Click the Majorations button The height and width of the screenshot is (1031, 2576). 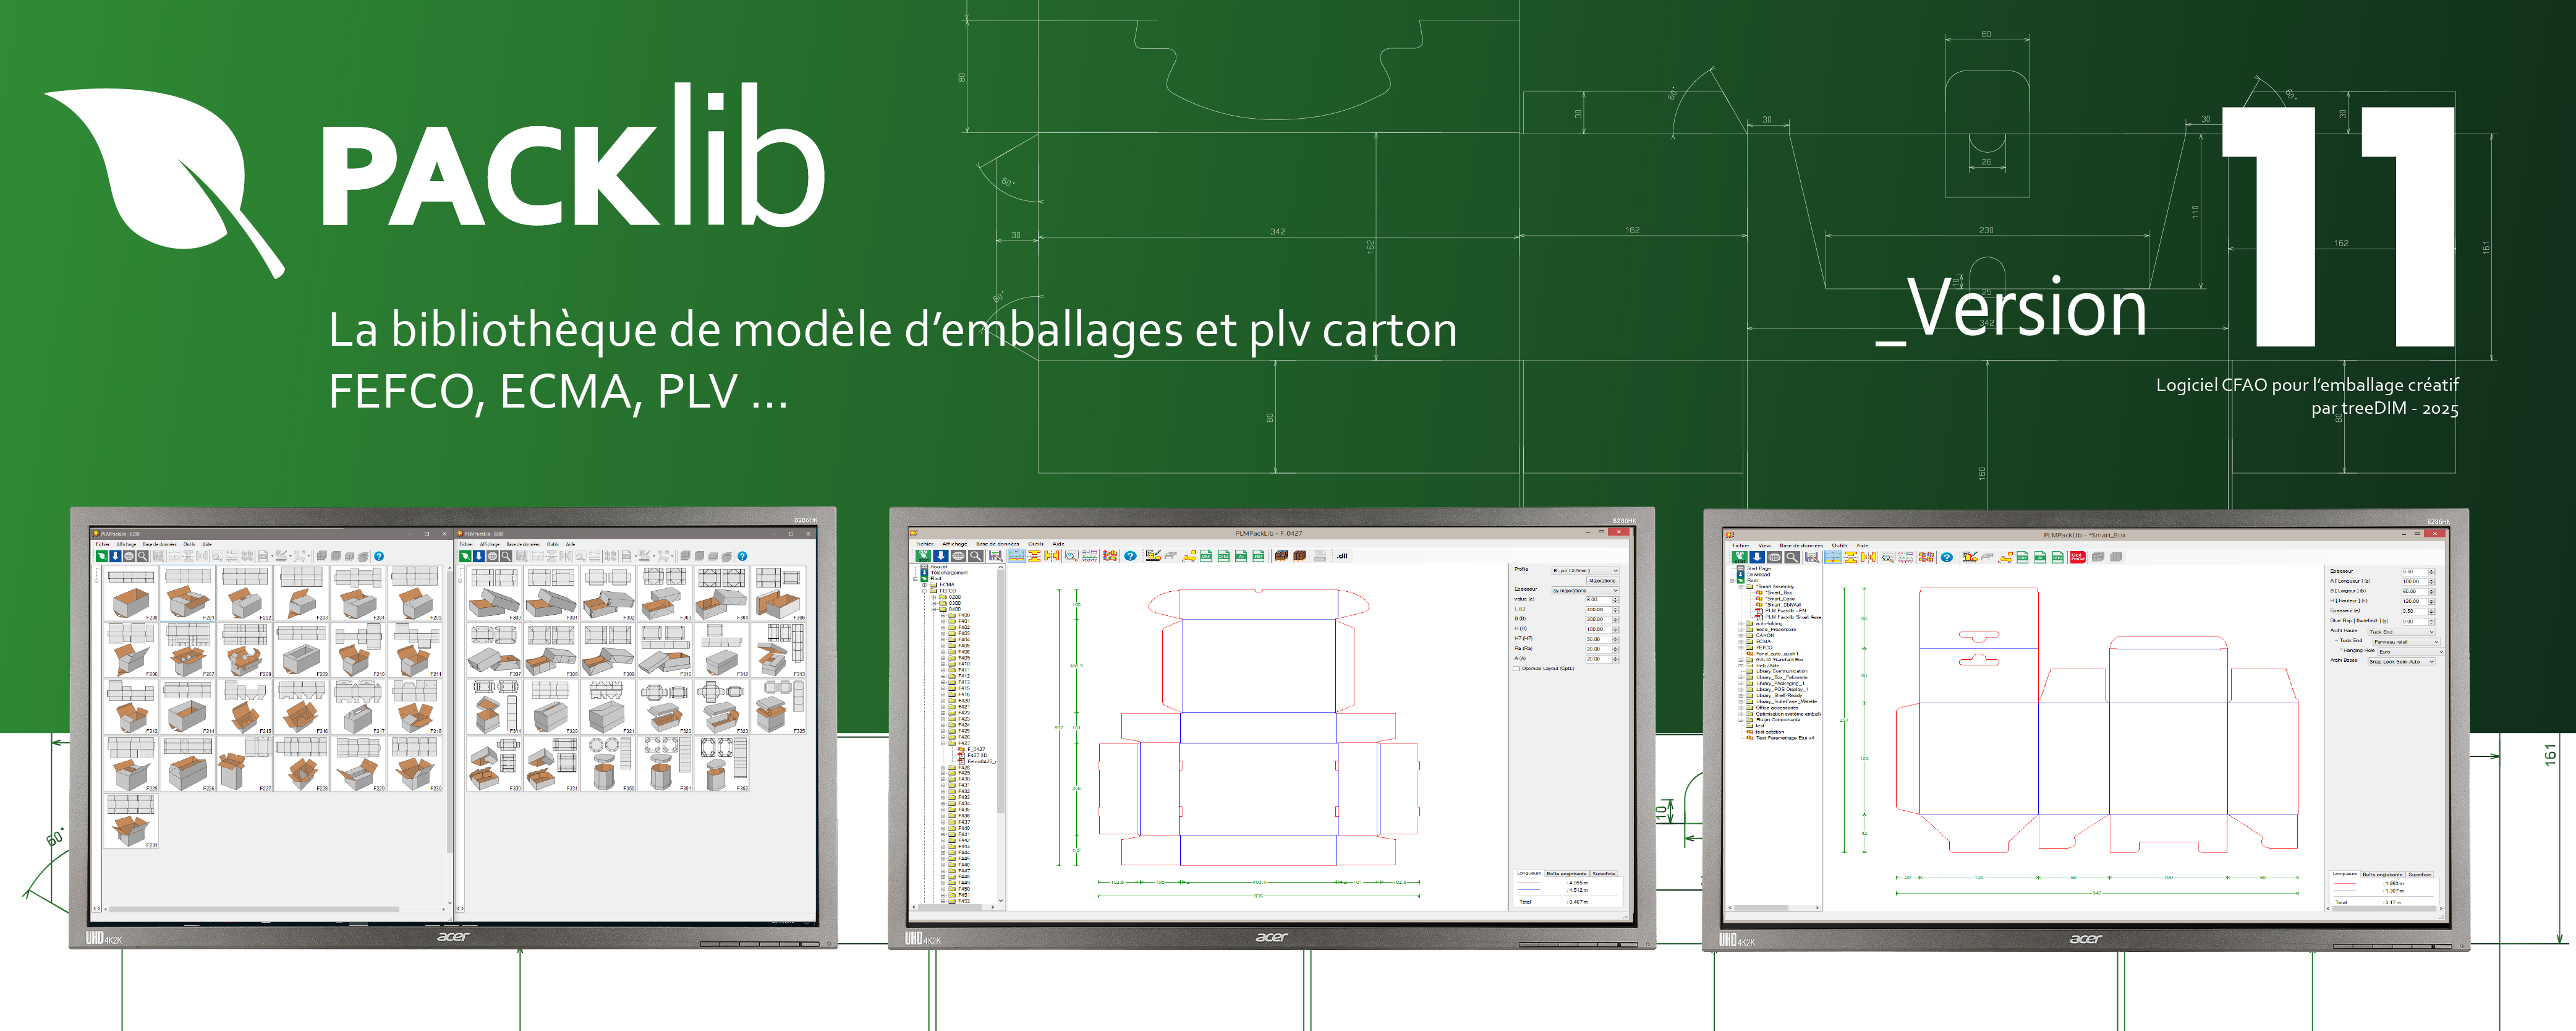click(x=1603, y=581)
